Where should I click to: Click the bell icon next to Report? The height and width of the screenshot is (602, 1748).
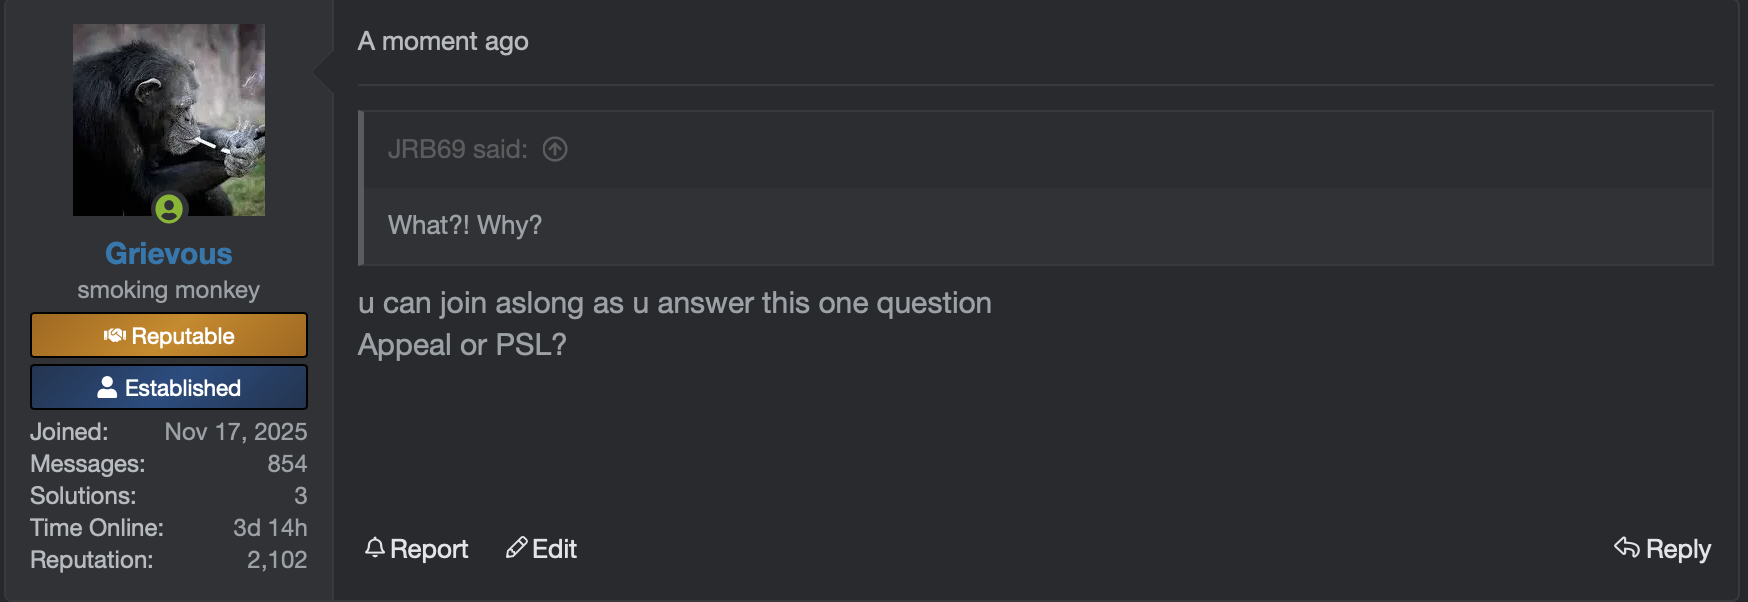coord(375,548)
